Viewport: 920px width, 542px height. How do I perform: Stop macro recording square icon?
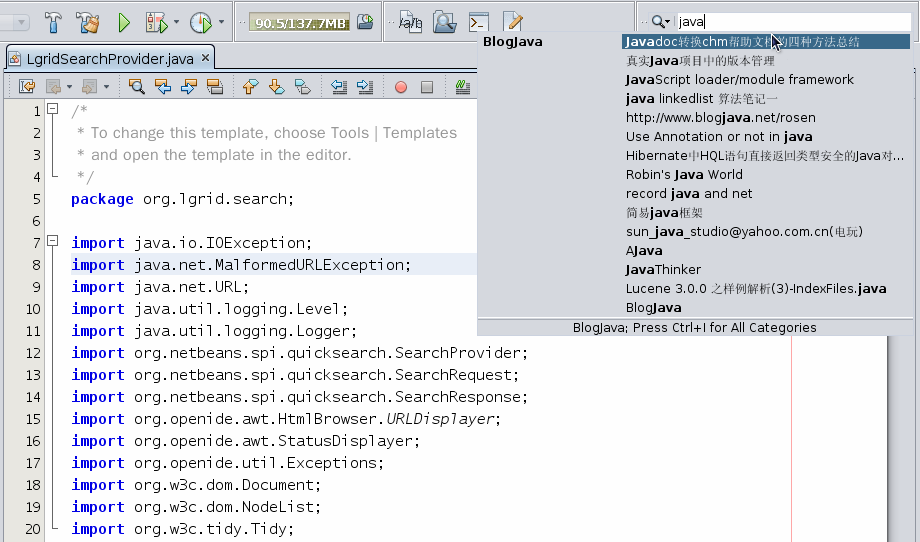tap(427, 87)
